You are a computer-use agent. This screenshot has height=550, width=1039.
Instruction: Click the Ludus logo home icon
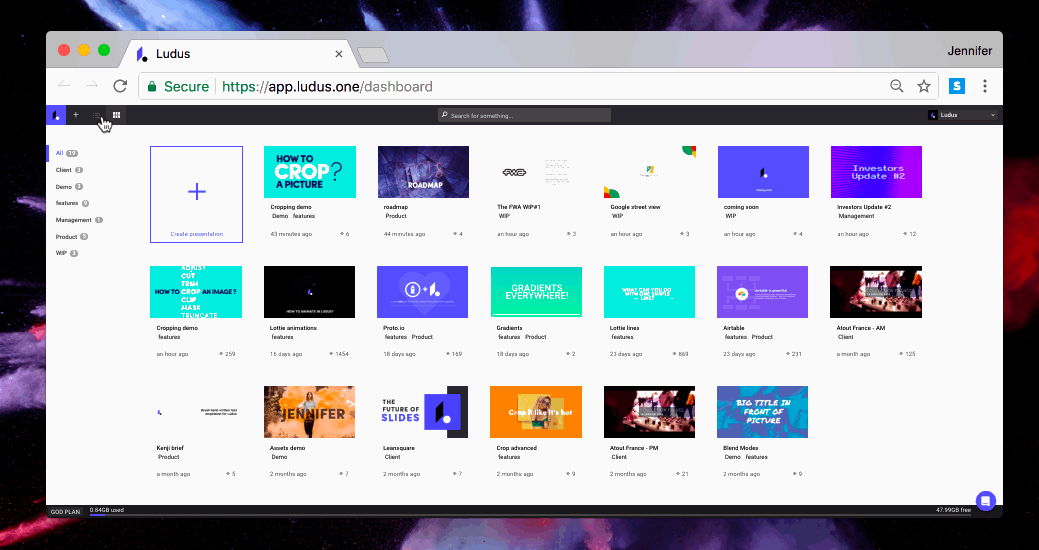tap(56, 115)
